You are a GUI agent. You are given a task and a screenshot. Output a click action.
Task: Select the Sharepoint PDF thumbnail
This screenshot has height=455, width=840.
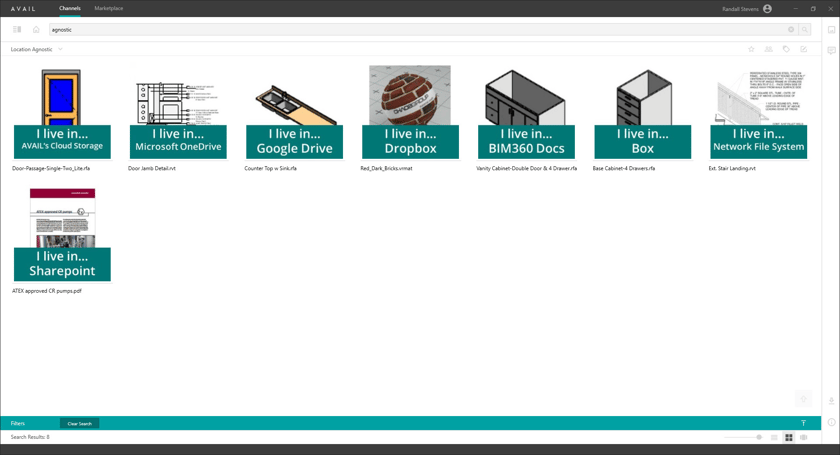(x=62, y=234)
